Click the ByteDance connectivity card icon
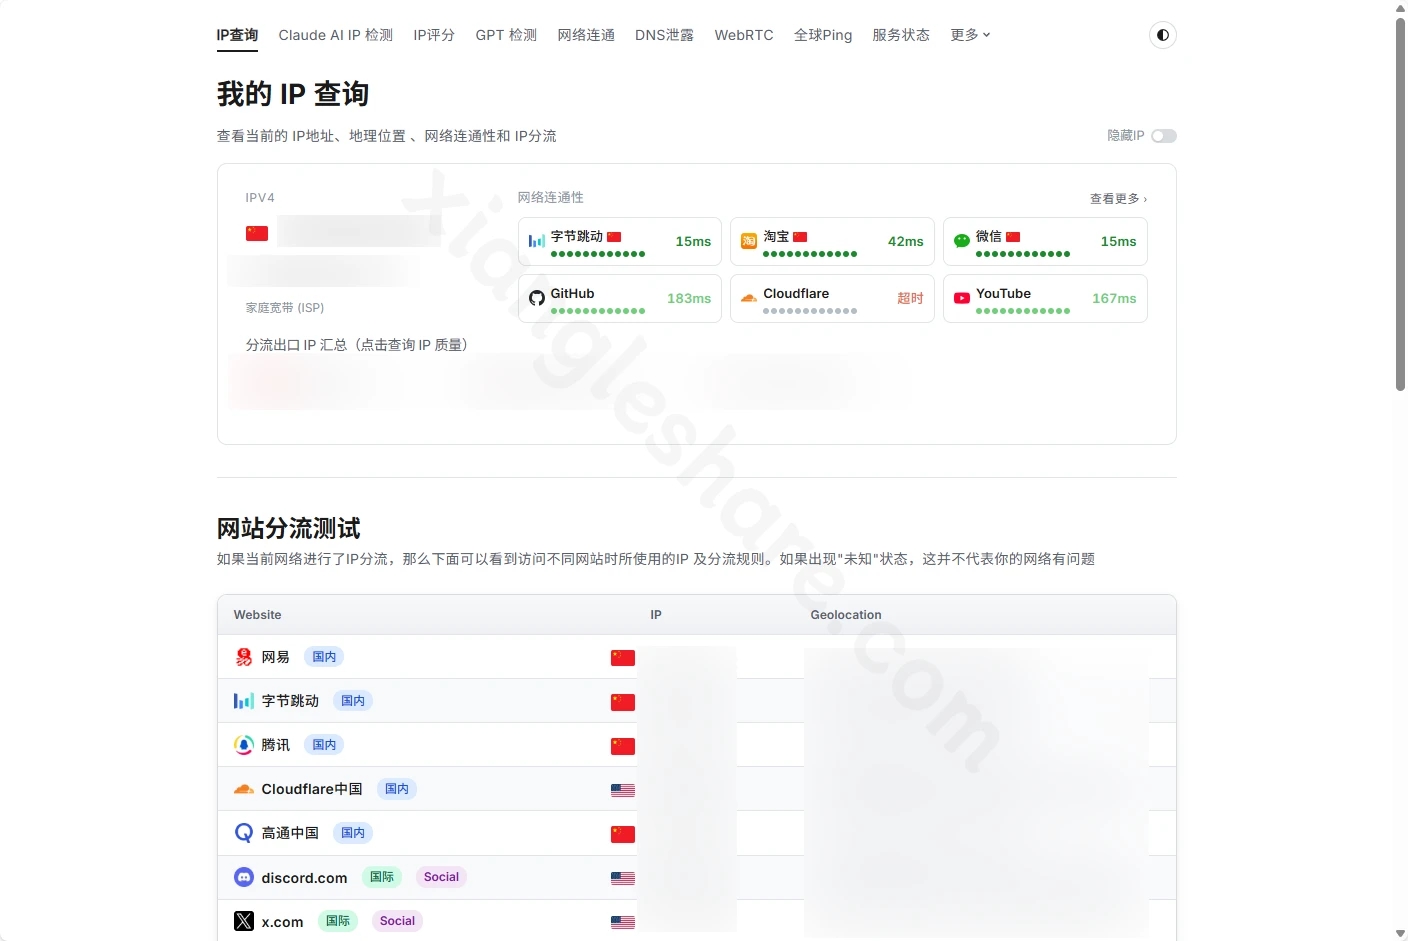 pos(537,241)
